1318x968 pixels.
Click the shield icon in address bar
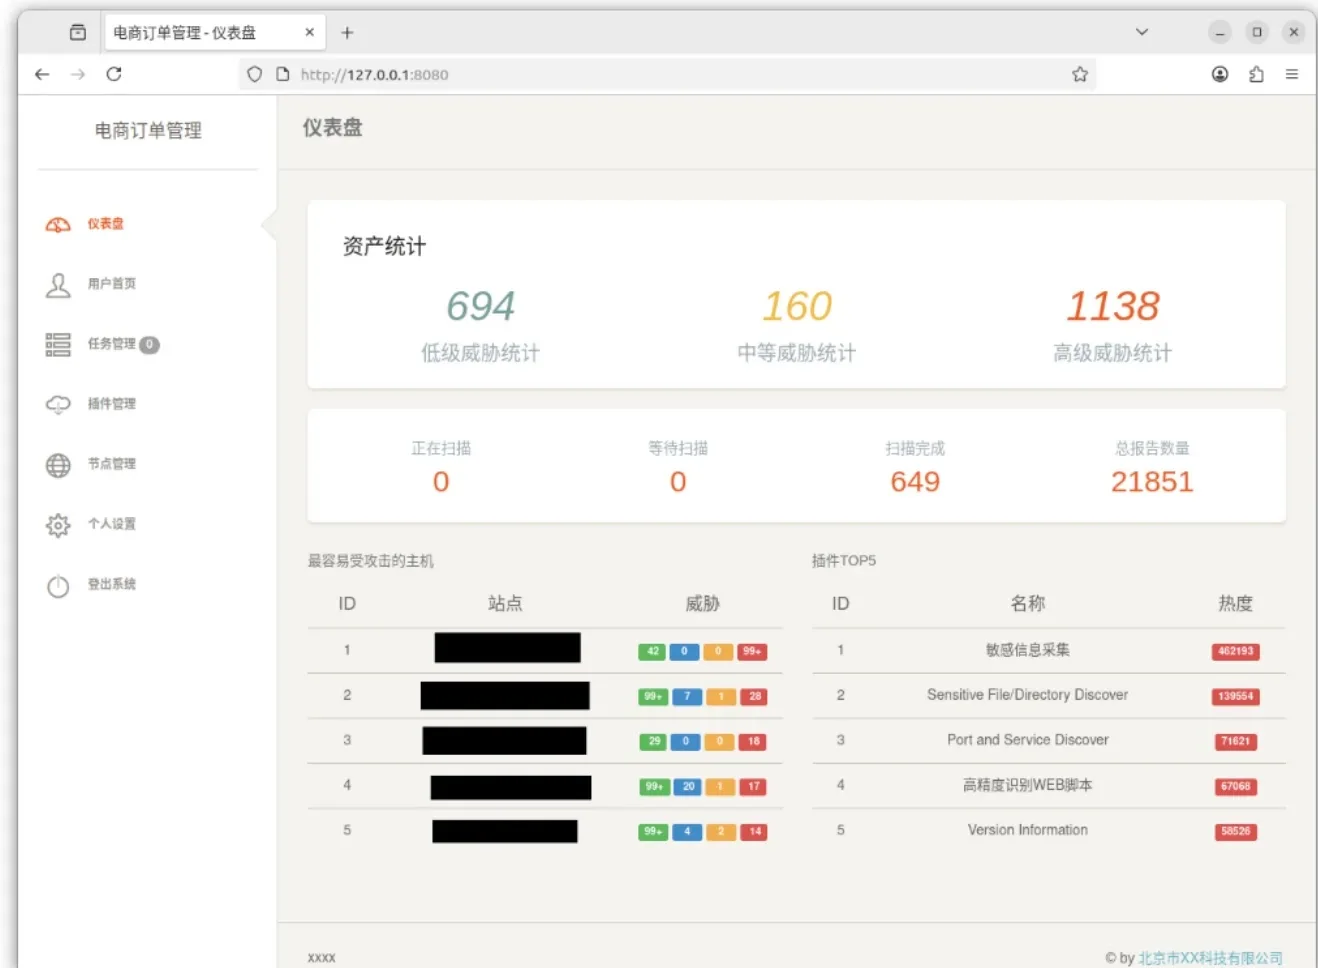pyautogui.click(x=254, y=74)
